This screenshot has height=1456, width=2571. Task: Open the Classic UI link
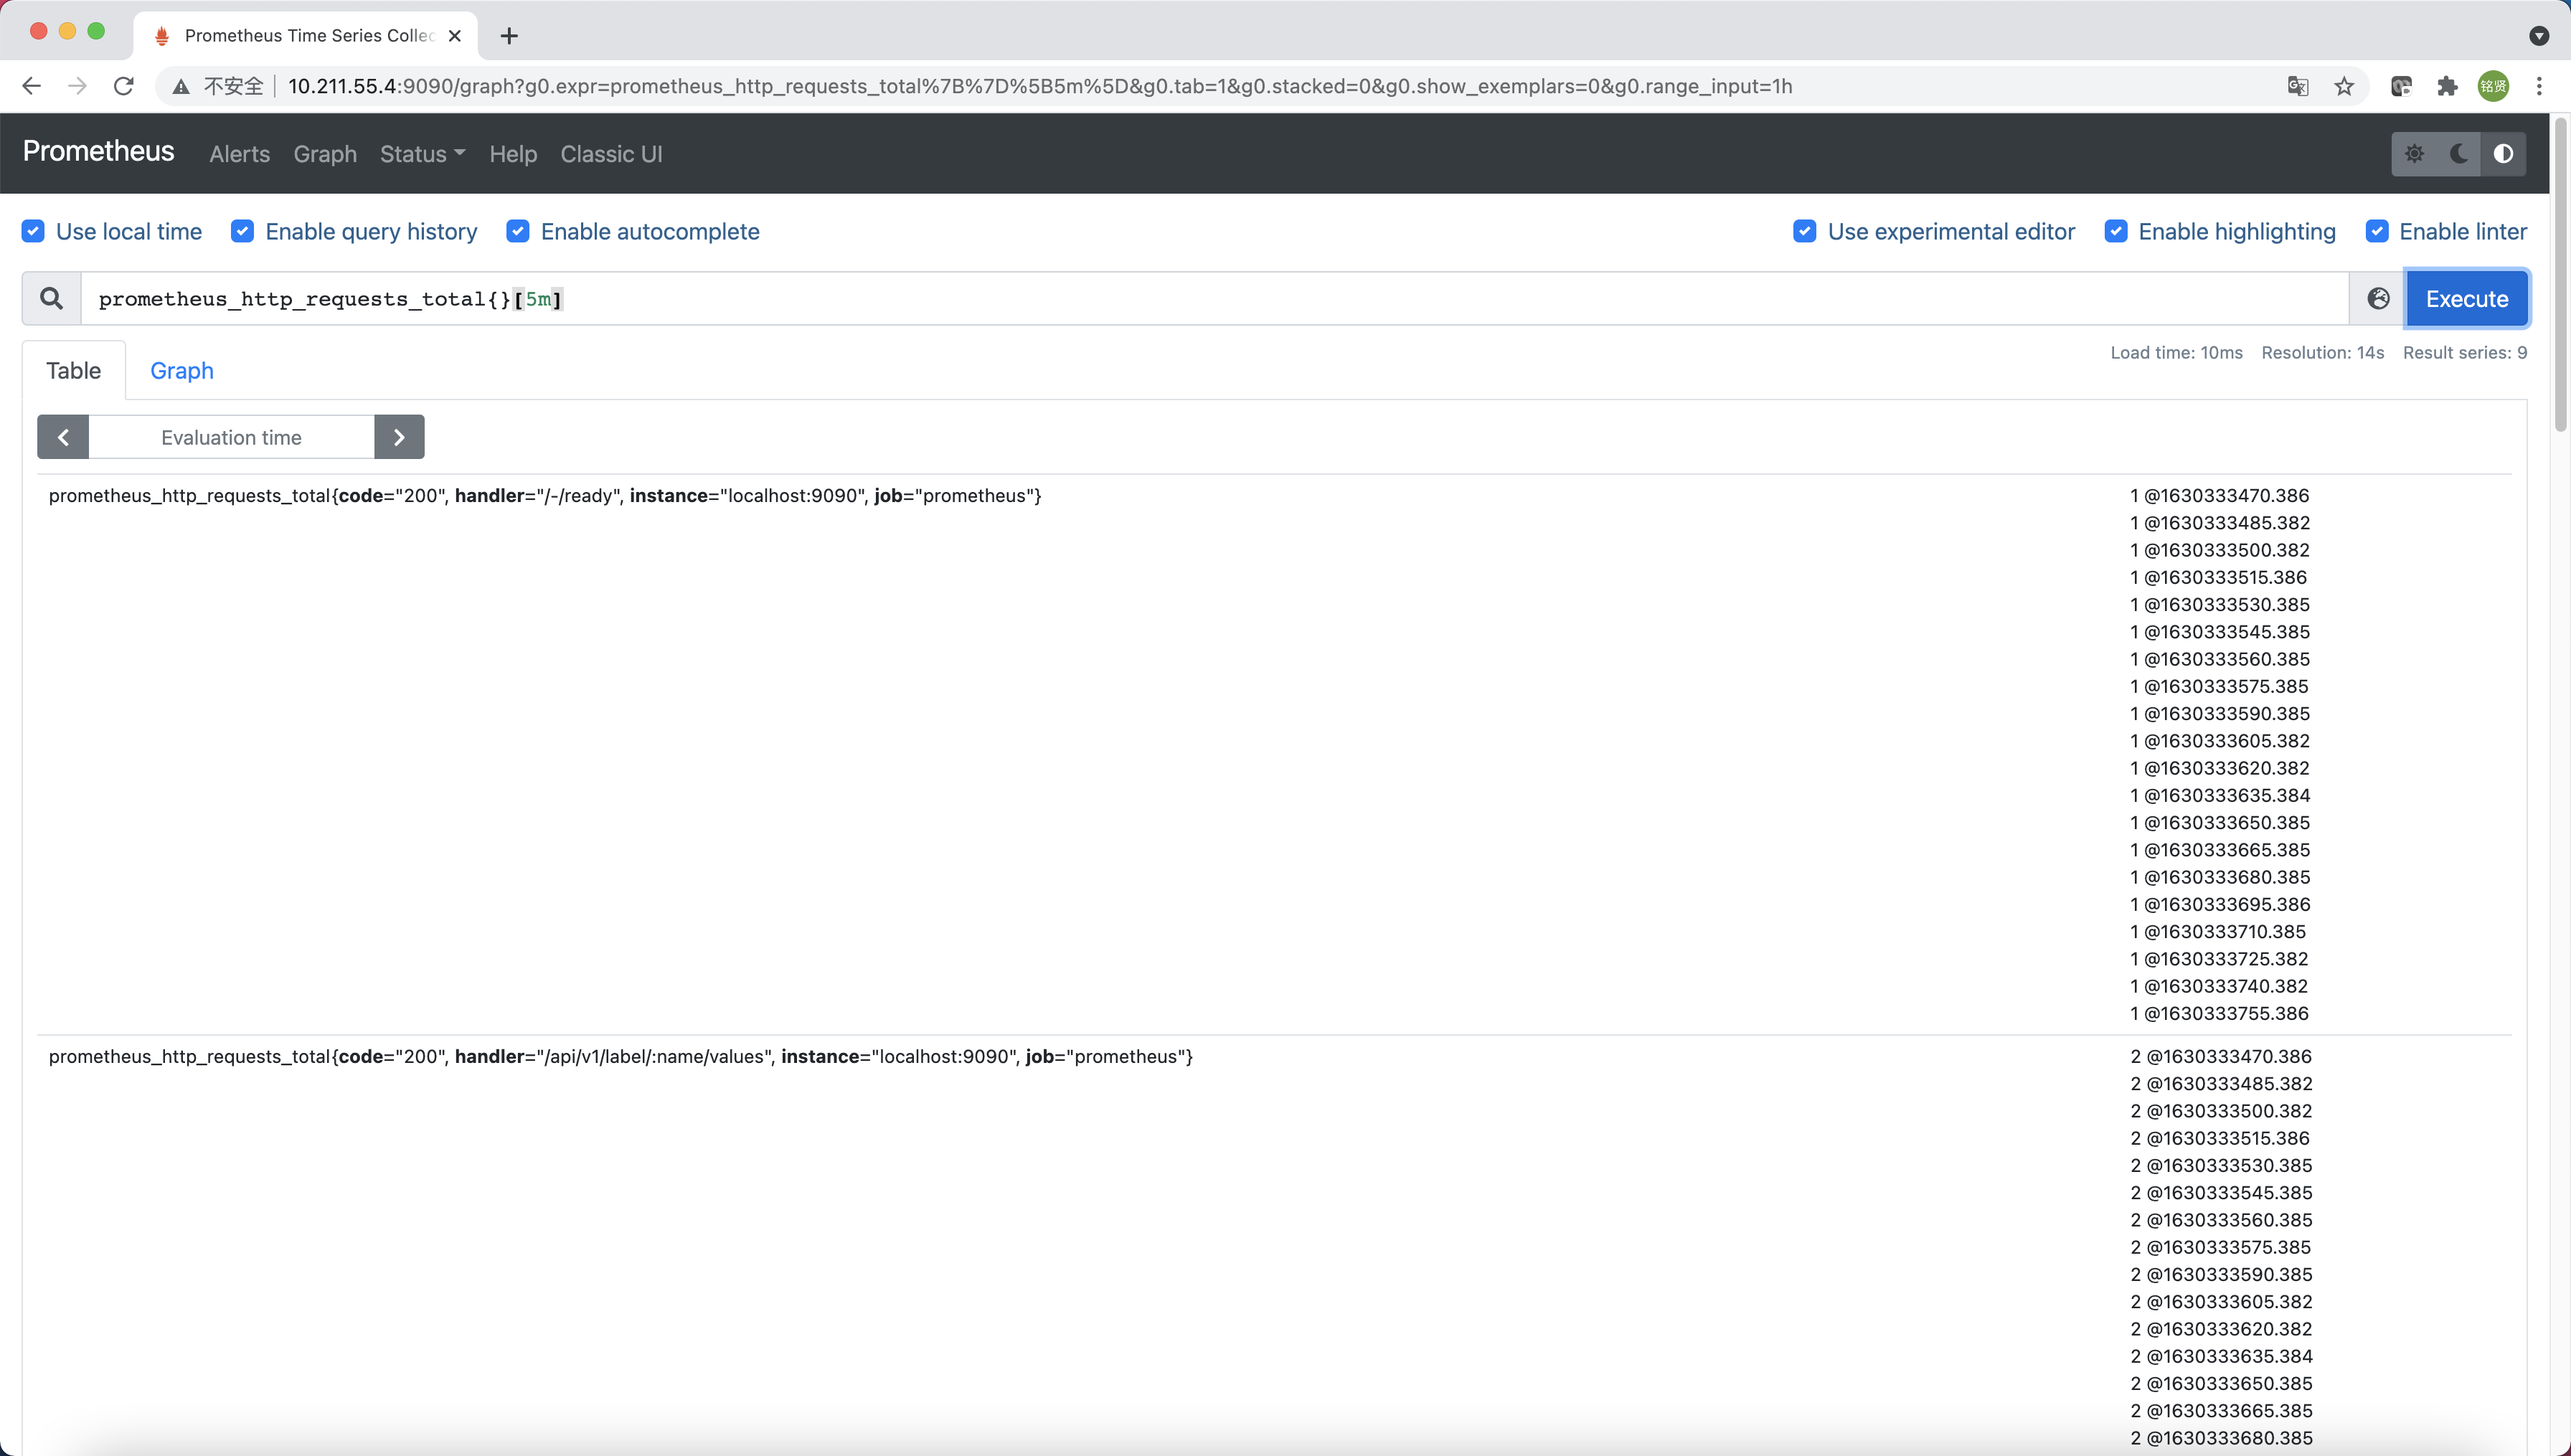click(x=611, y=154)
